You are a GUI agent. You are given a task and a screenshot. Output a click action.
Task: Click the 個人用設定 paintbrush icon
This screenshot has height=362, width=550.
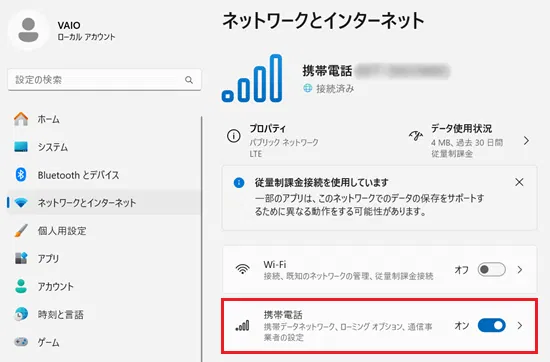(21, 230)
